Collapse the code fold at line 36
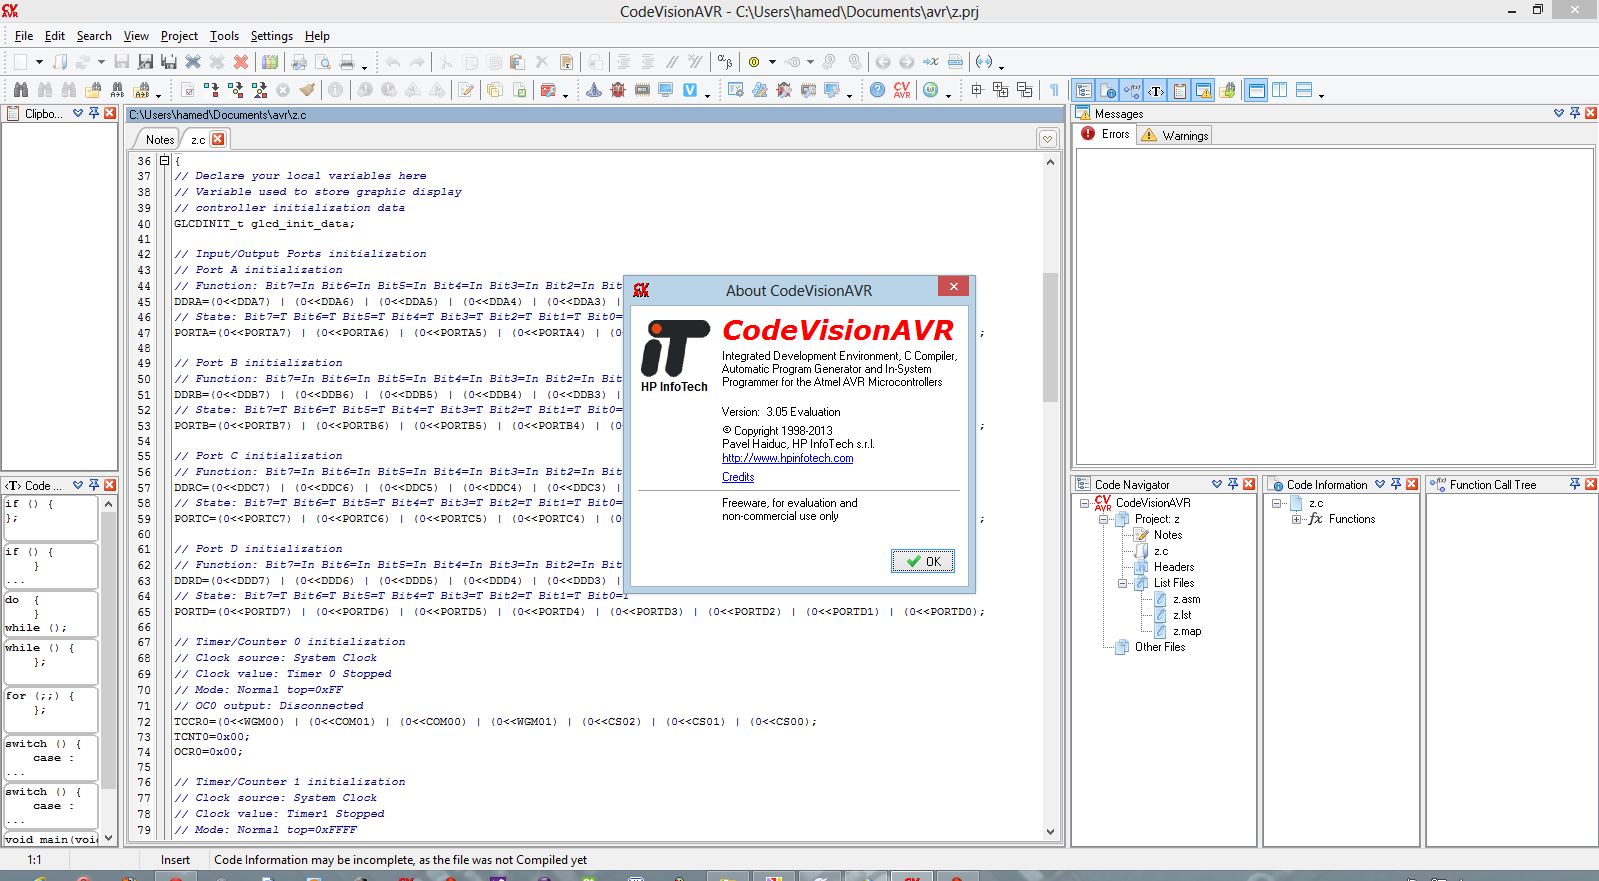The height and width of the screenshot is (881, 1599). click(x=165, y=161)
